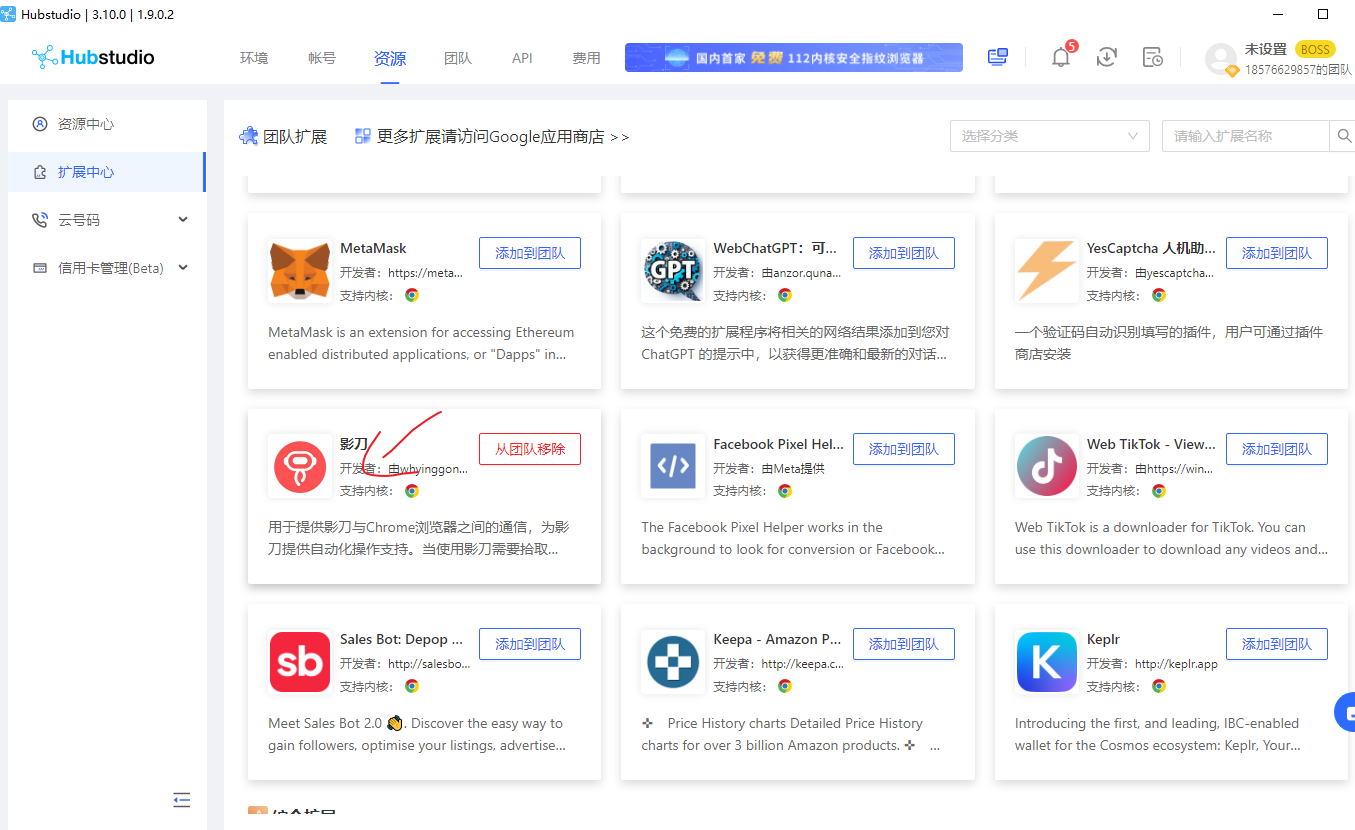Add Keplr to the team
Image resolution: width=1355 pixels, height=830 pixels.
click(1277, 644)
